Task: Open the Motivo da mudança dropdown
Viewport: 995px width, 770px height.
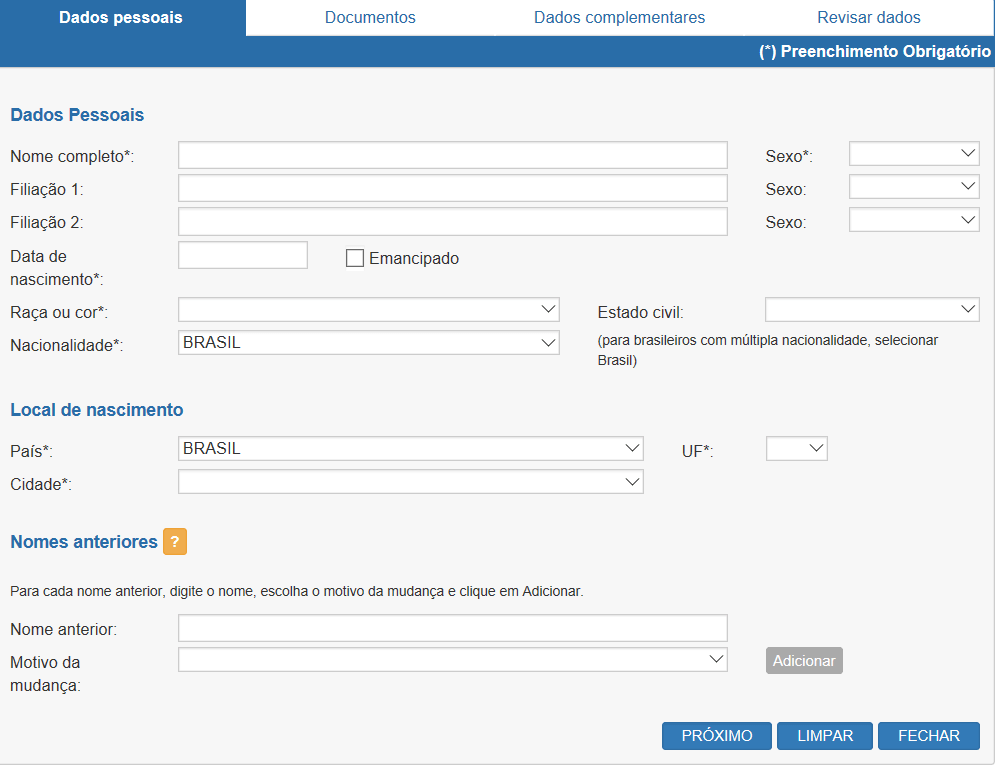Action: (452, 660)
